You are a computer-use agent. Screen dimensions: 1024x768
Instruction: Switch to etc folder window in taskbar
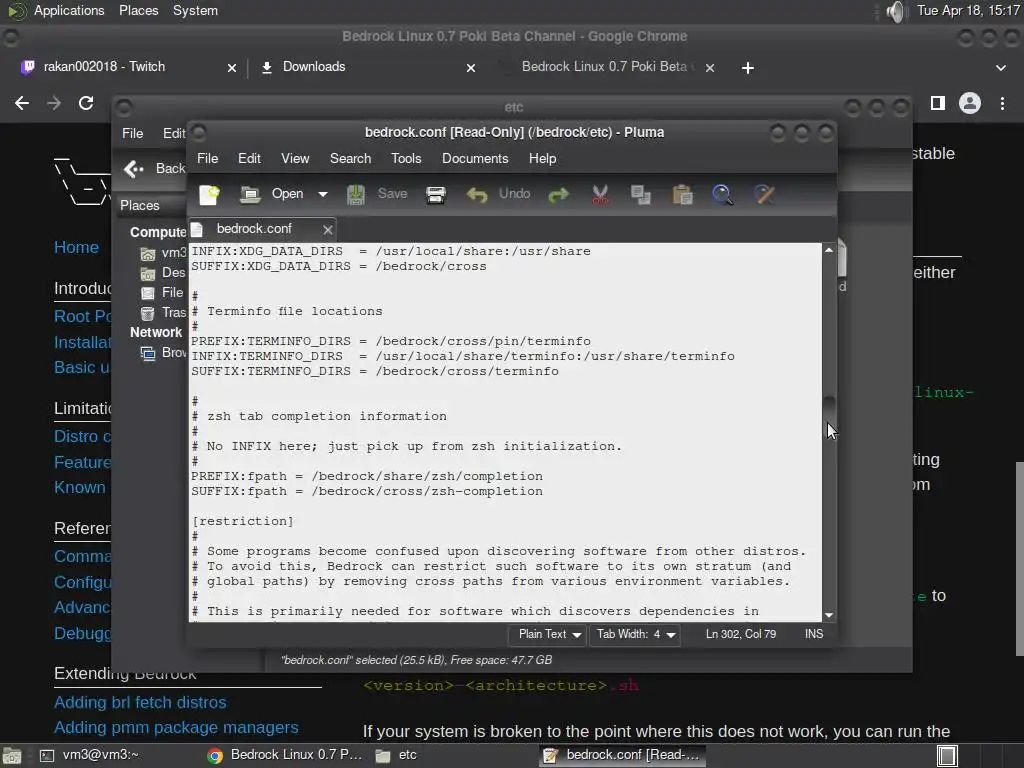point(397,755)
